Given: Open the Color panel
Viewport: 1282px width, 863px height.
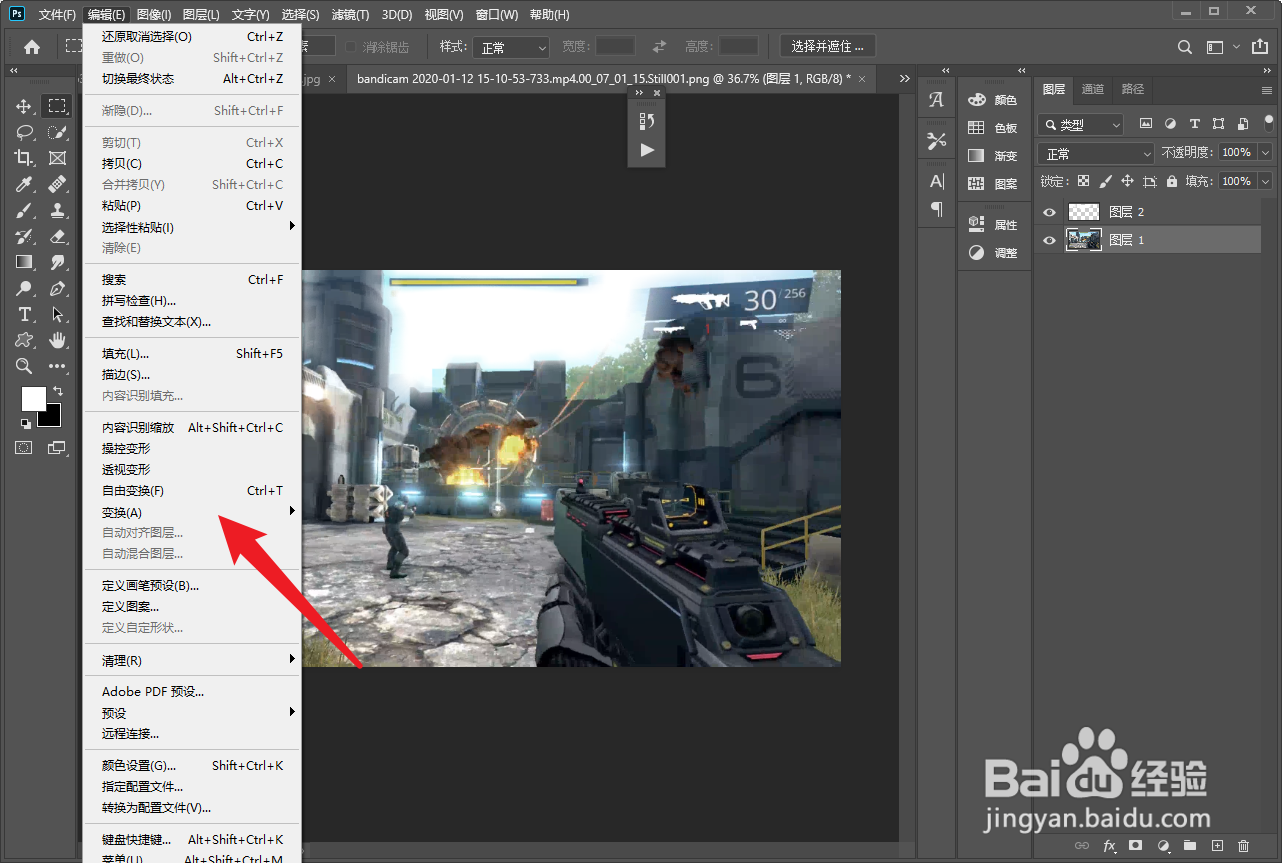Looking at the screenshot, I should point(993,100).
